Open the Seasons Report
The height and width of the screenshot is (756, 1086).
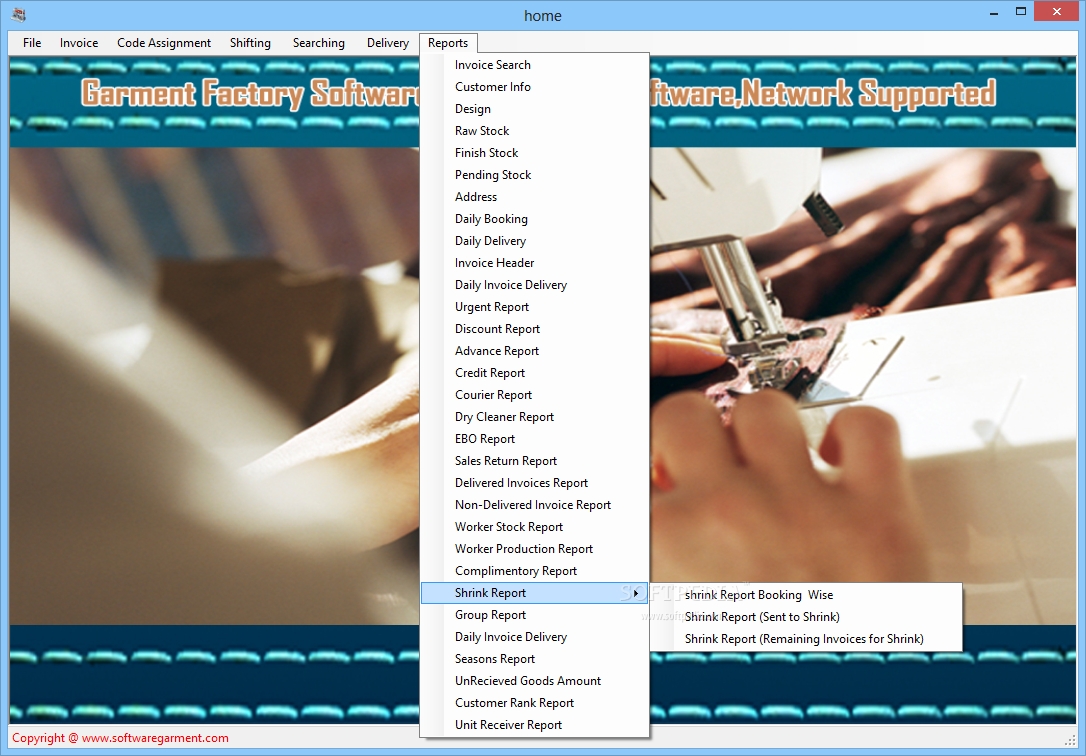[535, 659]
